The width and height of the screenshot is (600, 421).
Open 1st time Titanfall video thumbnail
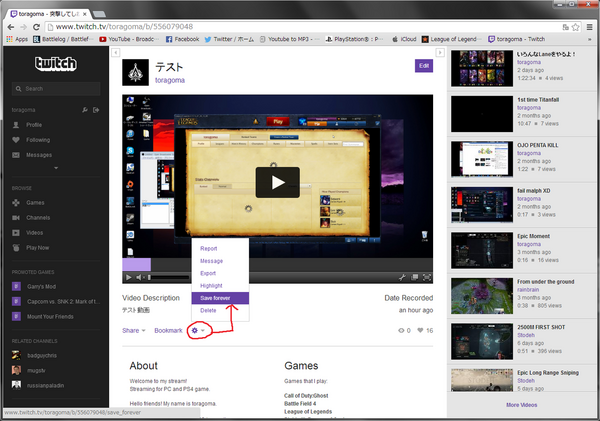click(x=482, y=114)
